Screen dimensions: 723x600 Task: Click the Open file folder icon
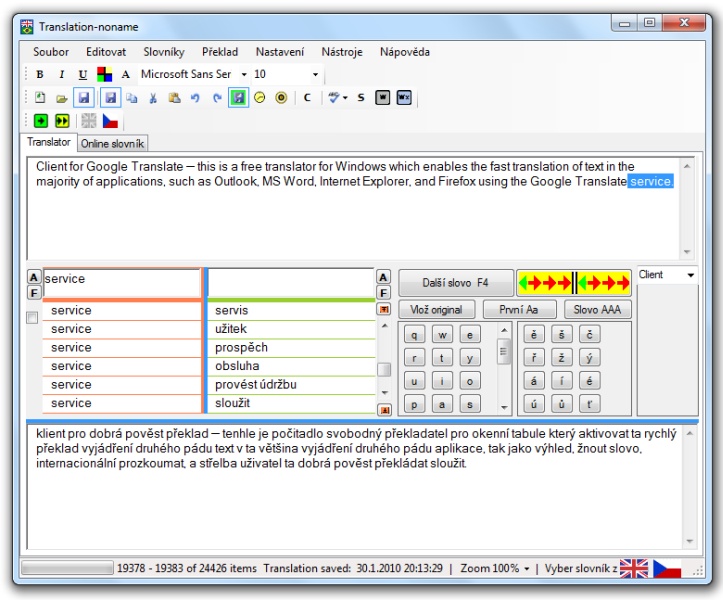pos(62,98)
